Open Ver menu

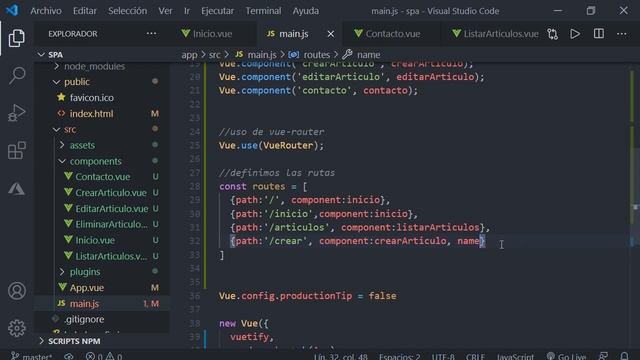click(165, 11)
